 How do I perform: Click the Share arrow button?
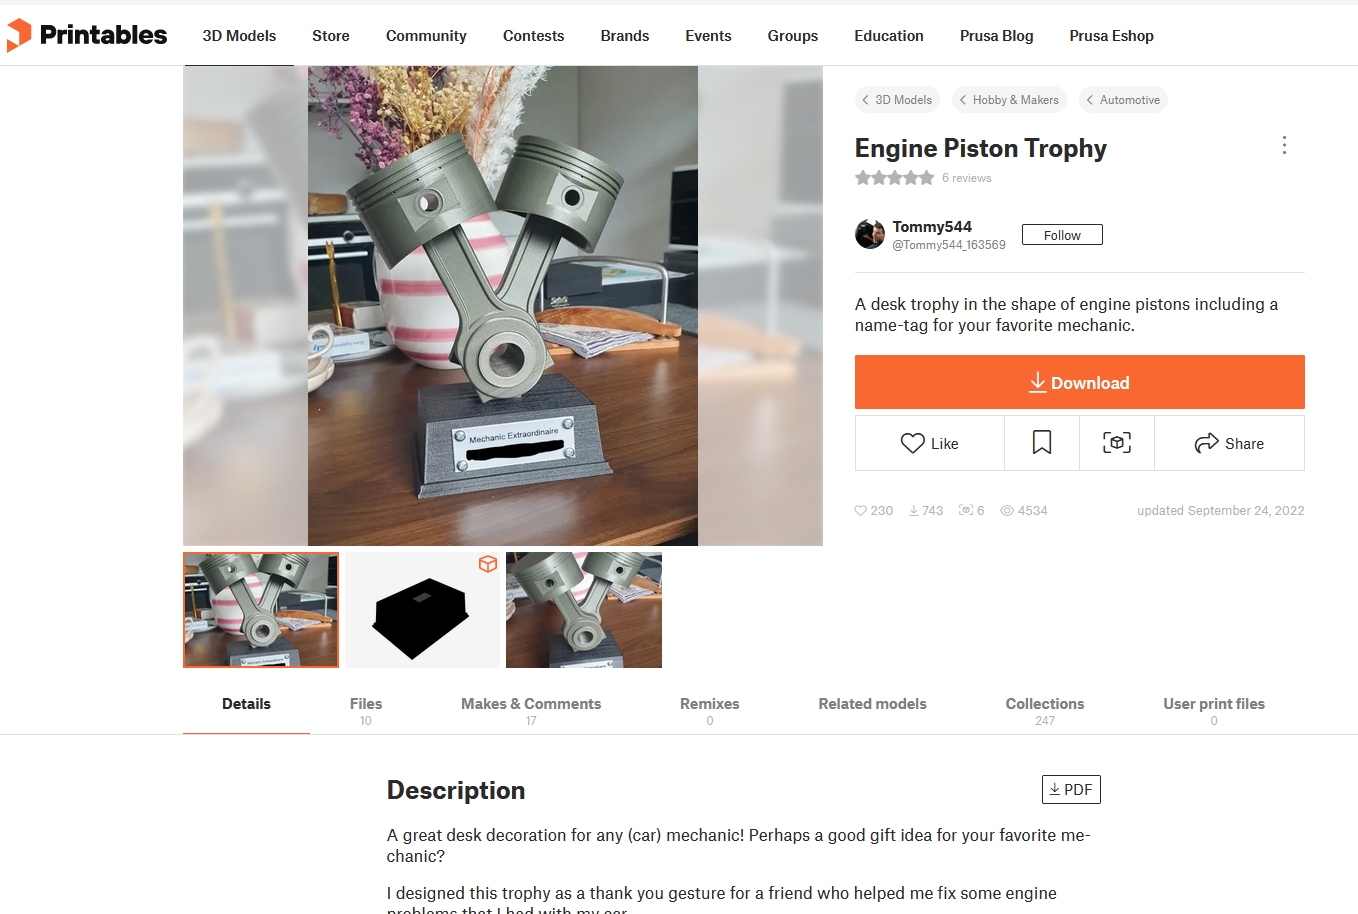1229,443
